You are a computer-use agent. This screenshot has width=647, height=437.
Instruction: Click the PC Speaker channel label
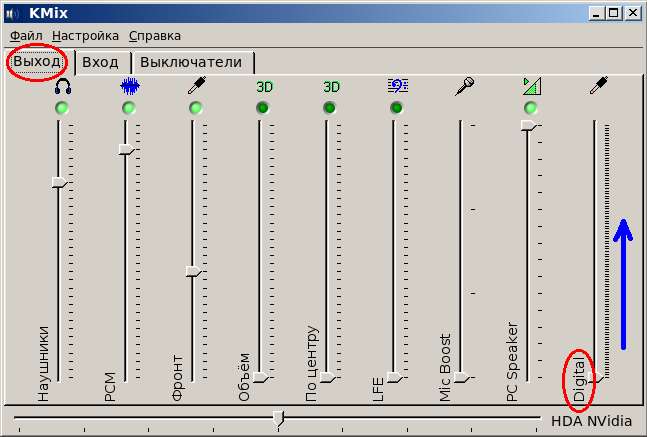512,362
